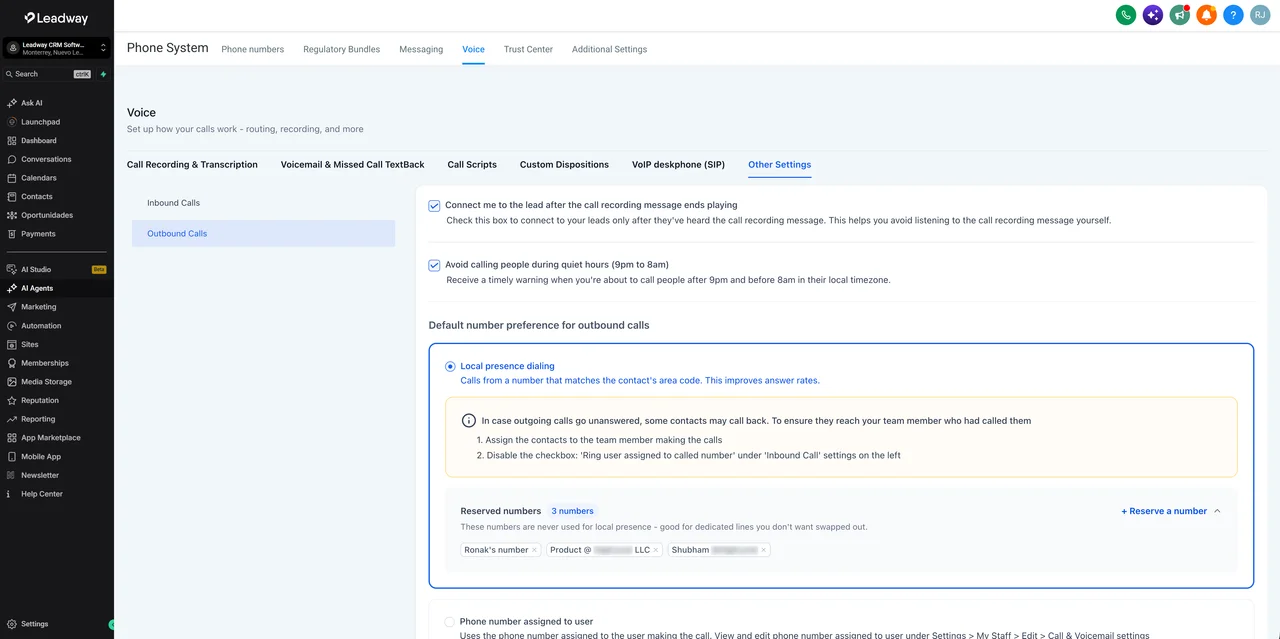The height and width of the screenshot is (639, 1280).
Task: Open Settings at the sidebar bottom
Action: click(57, 624)
